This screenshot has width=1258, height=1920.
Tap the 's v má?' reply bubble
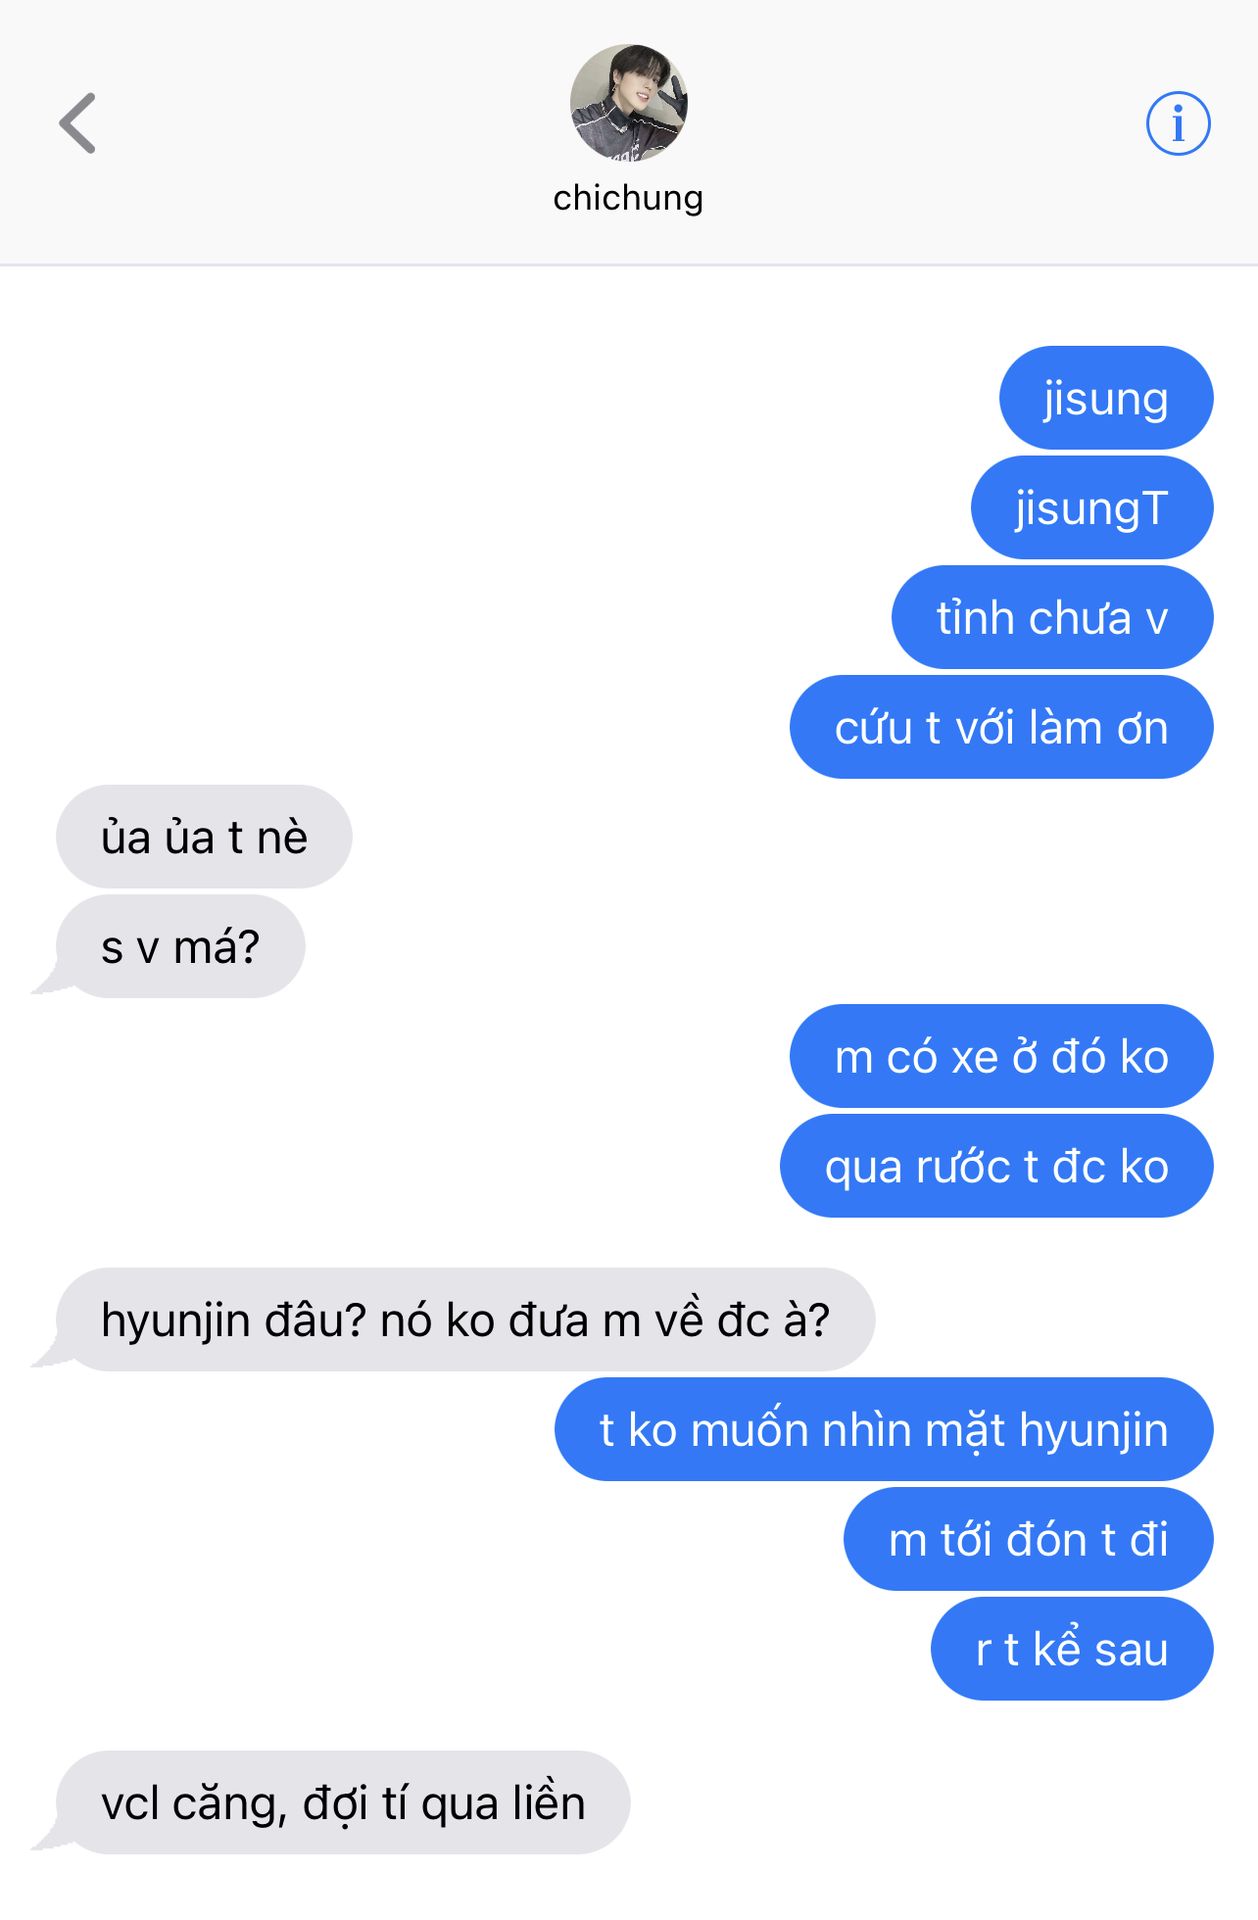click(x=180, y=946)
